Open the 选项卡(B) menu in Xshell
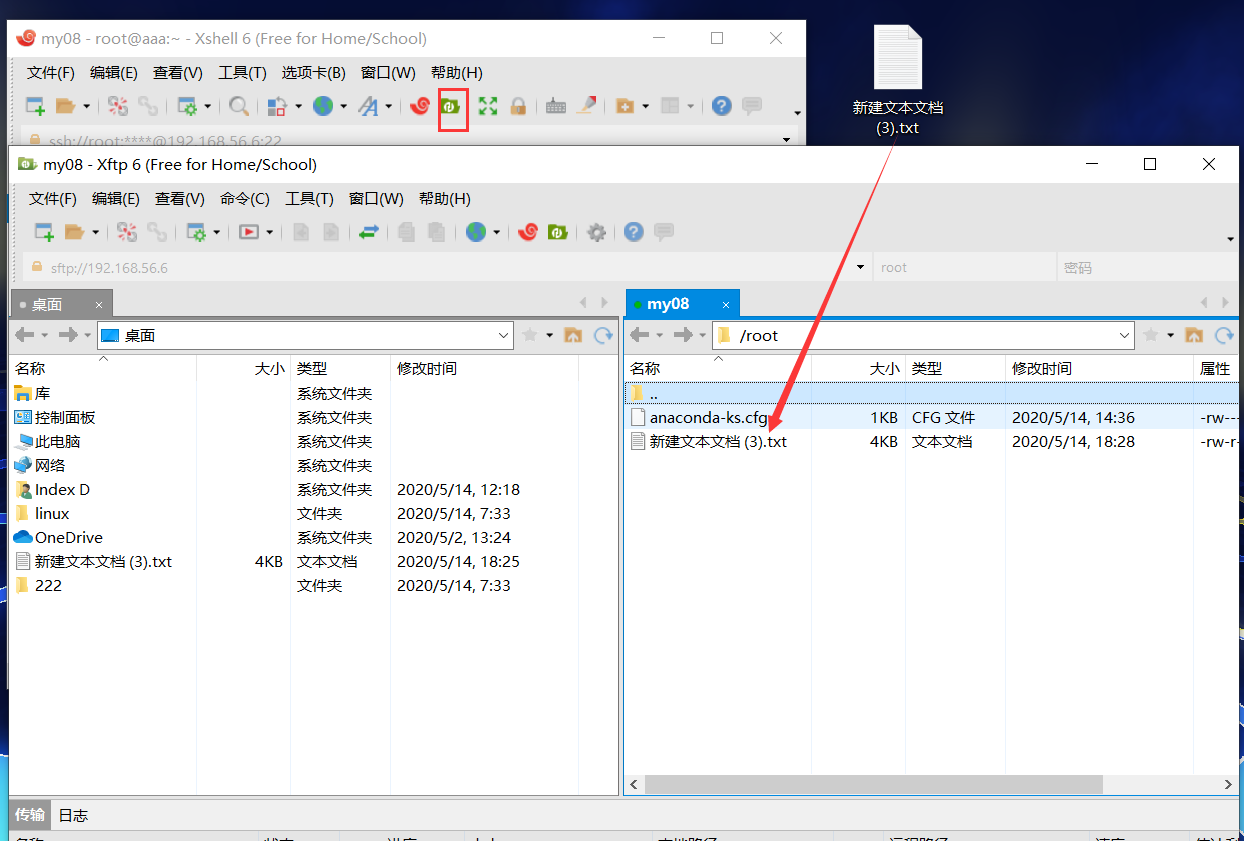 313,73
